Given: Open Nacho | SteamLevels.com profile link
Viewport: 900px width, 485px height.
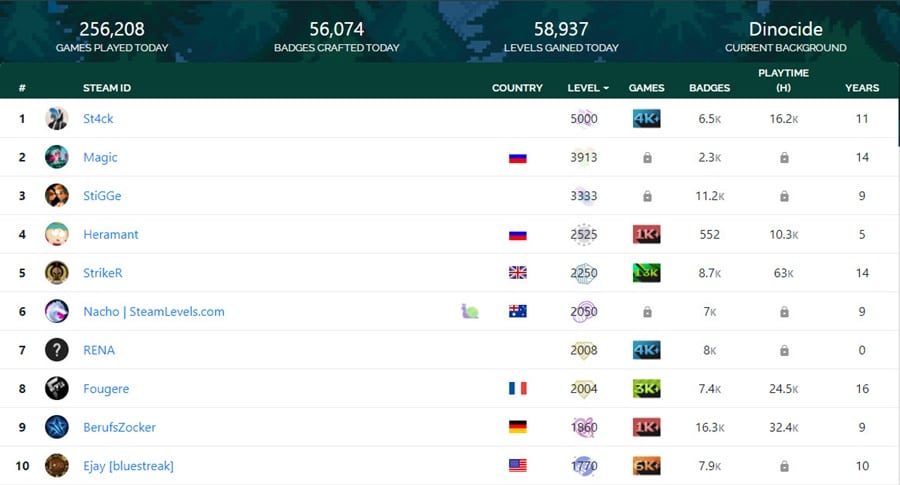Looking at the screenshot, I should pyautogui.click(x=154, y=312).
